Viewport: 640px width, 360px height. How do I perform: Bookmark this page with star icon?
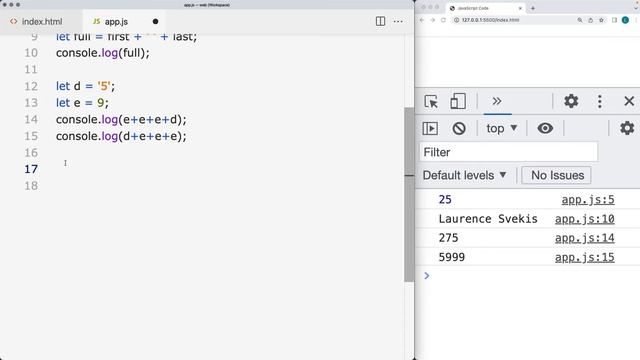(601, 20)
